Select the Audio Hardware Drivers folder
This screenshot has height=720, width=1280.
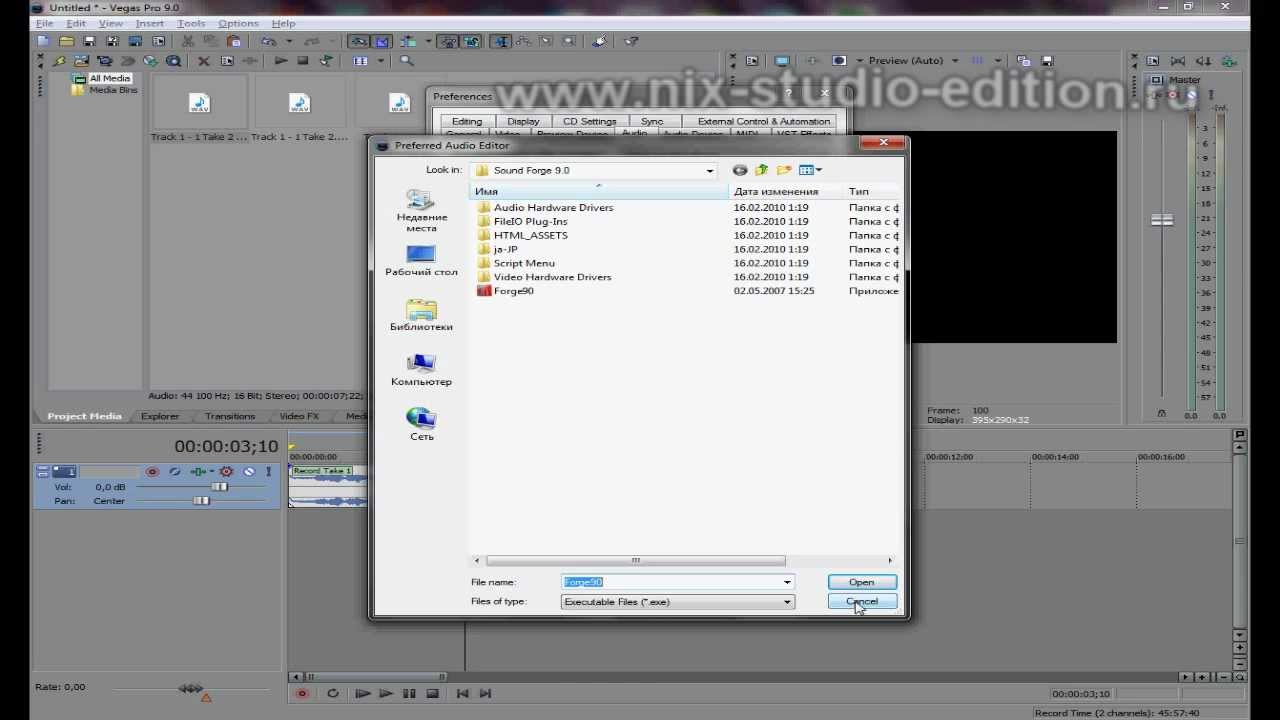(553, 207)
